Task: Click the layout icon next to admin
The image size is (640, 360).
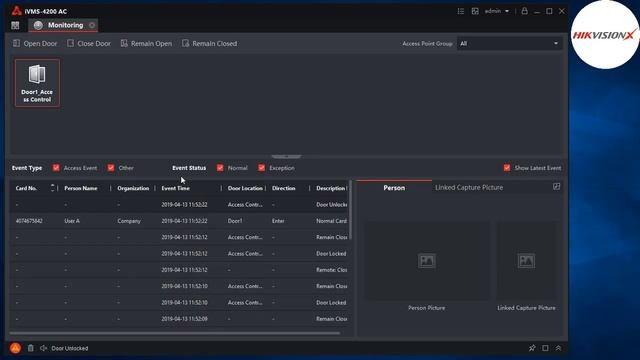Action: [475, 11]
